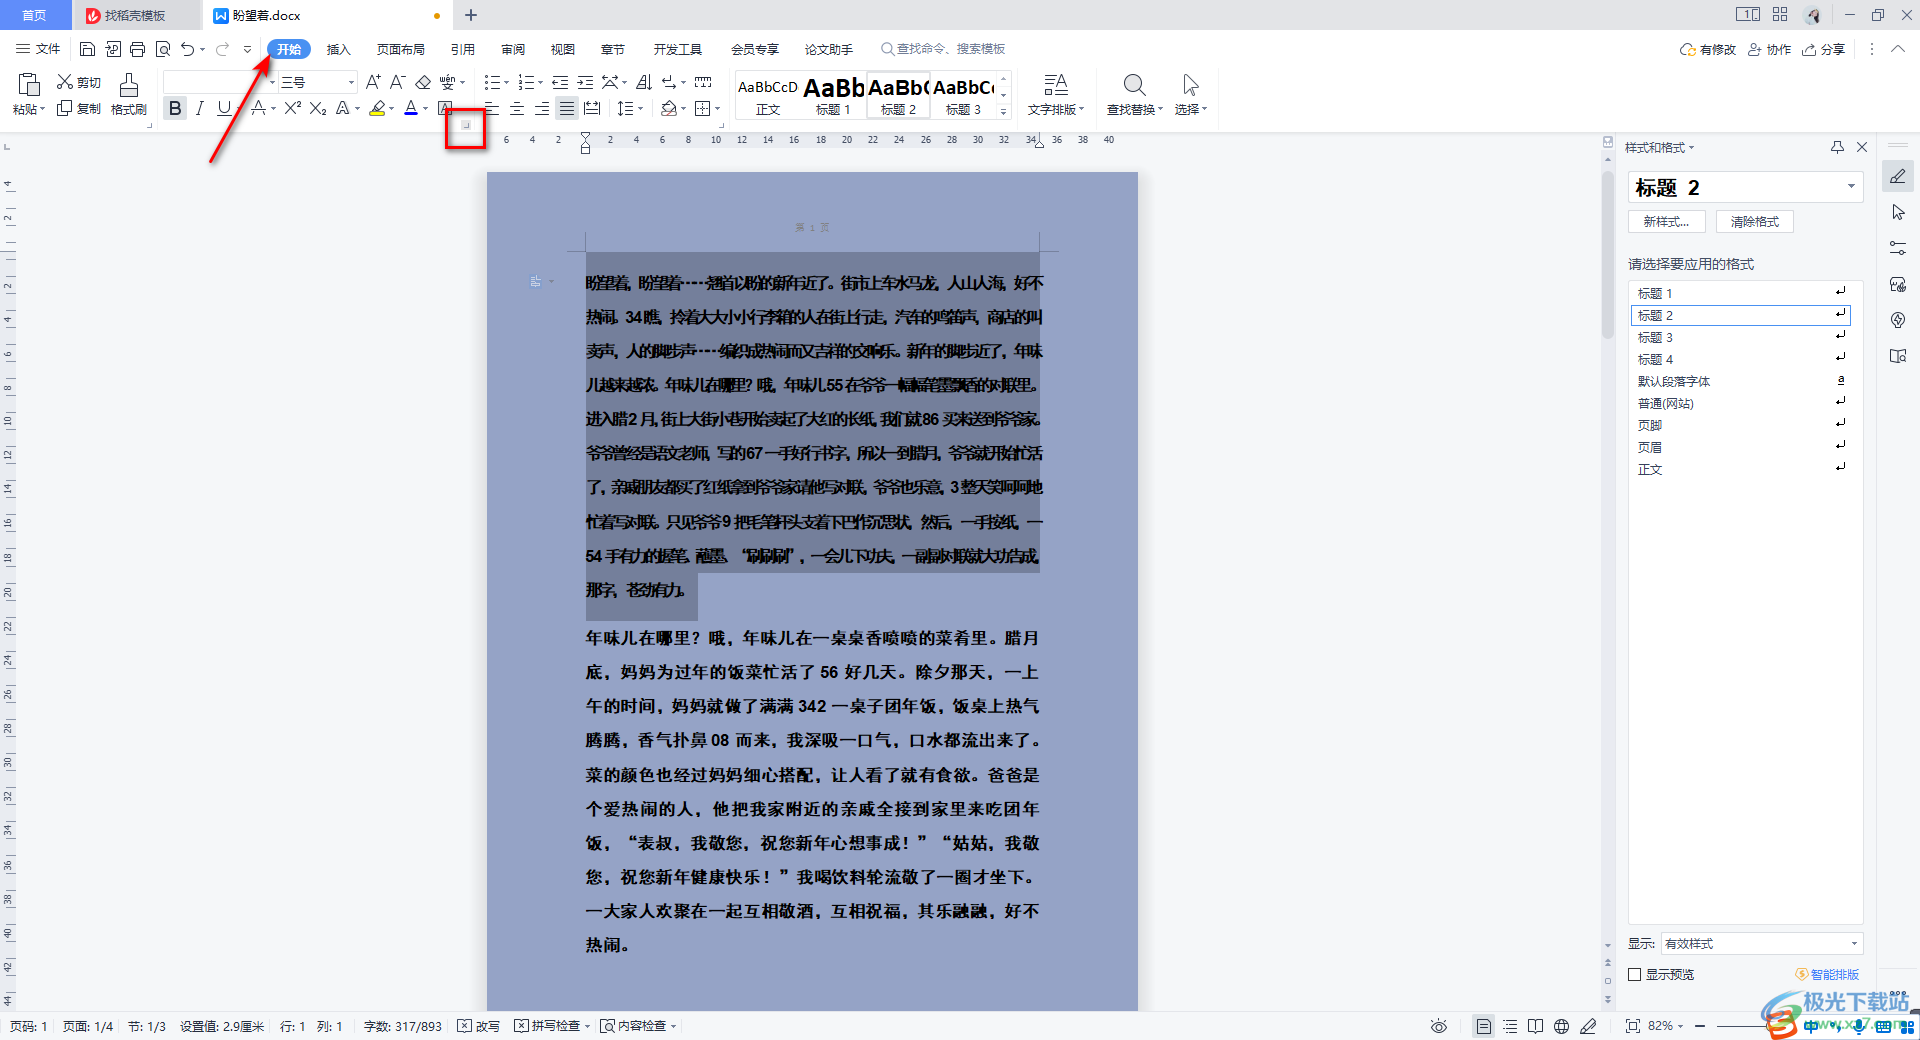Click the Paste icon
Image resolution: width=1920 pixels, height=1040 pixels.
28,85
